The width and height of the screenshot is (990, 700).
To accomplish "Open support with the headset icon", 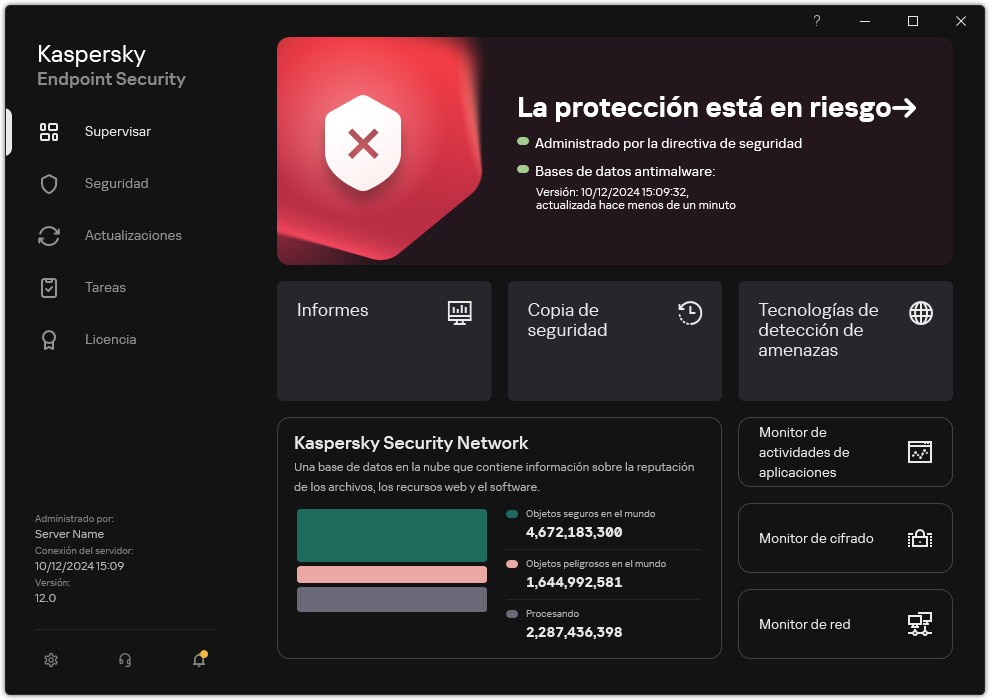I will click(x=124, y=660).
